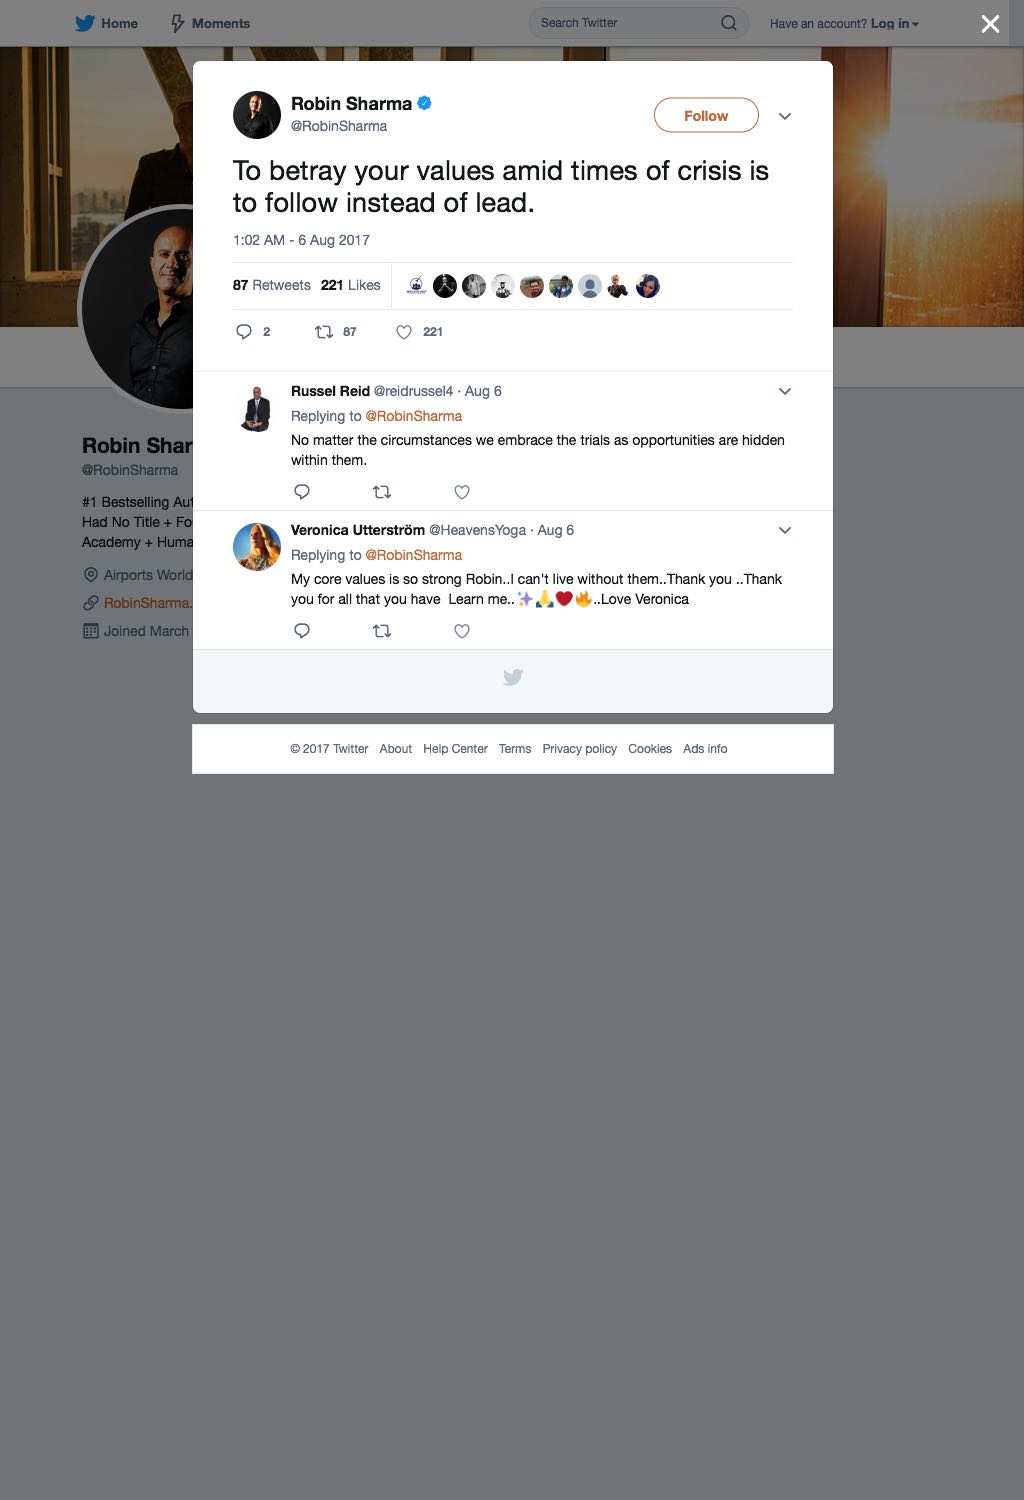Open options chevron on Russel Reid's reply
1024x1500 pixels.
click(x=785, y=391)
